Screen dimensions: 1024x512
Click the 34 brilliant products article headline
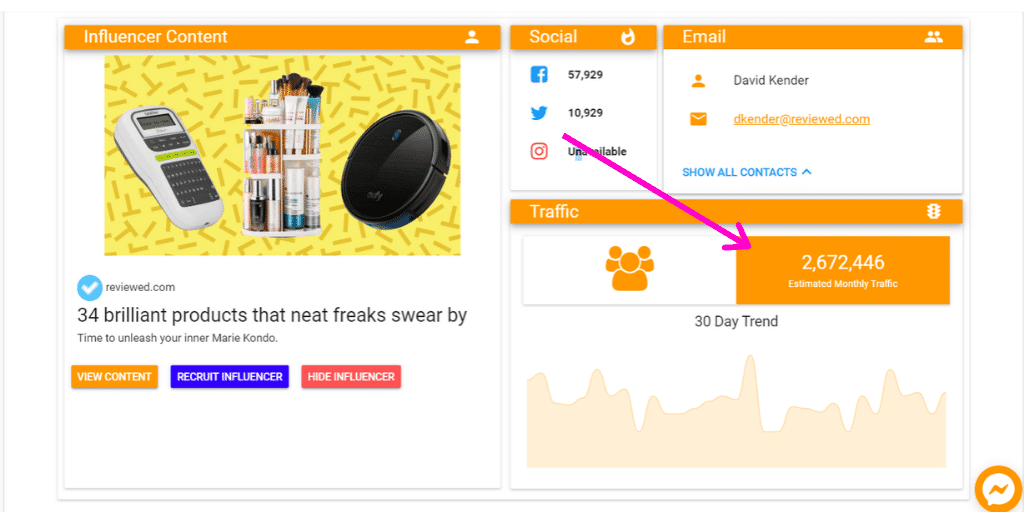pyautogui.click(x=272, y=316)
